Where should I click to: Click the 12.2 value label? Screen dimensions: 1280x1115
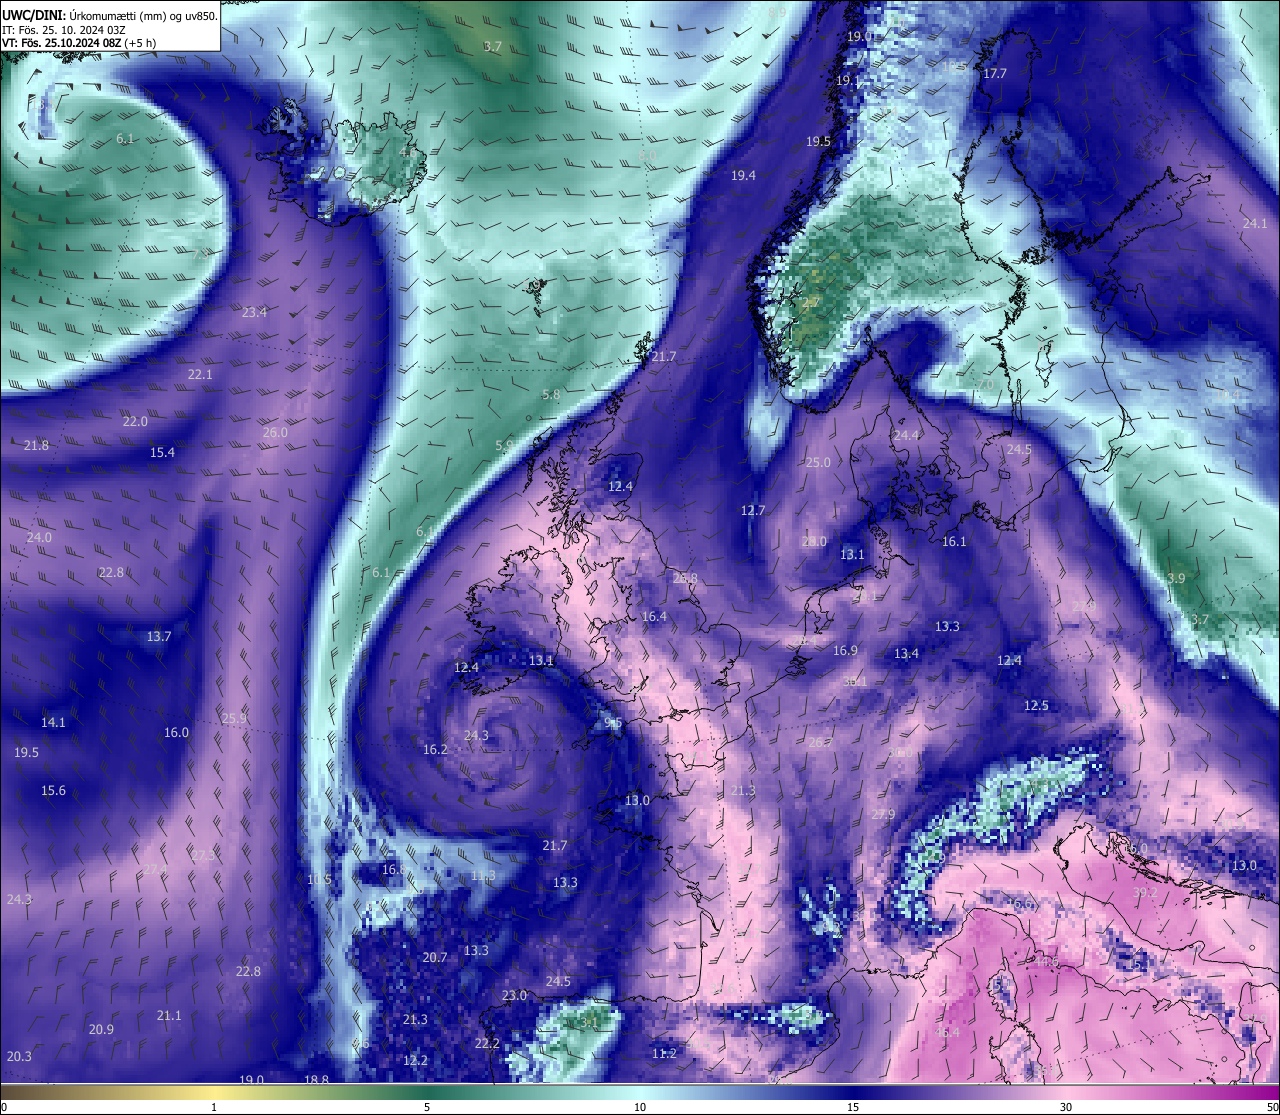[415, 1060]
